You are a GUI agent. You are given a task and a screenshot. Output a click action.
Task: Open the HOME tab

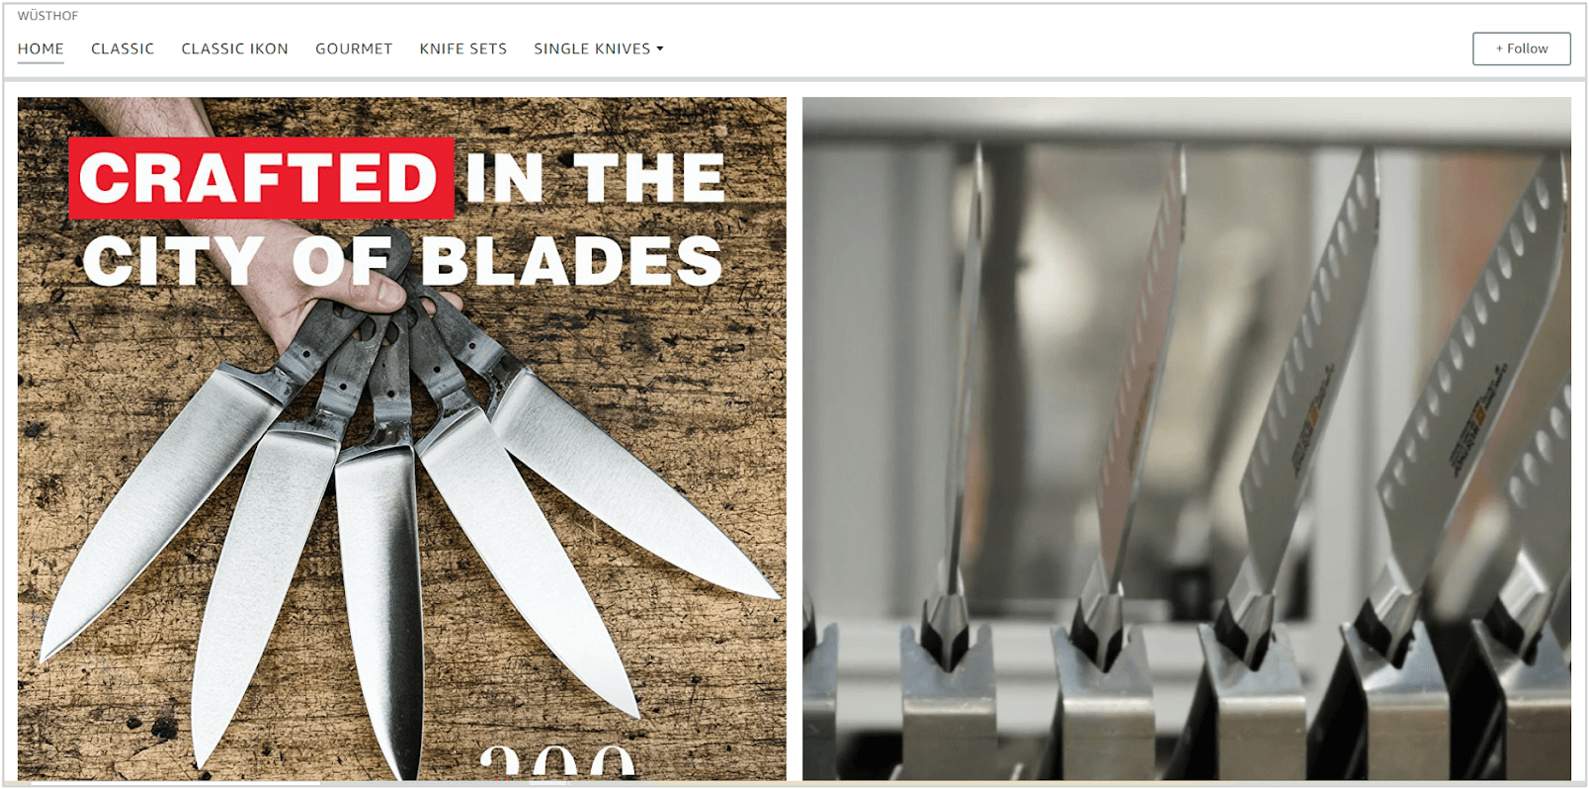tap(41, 49)
